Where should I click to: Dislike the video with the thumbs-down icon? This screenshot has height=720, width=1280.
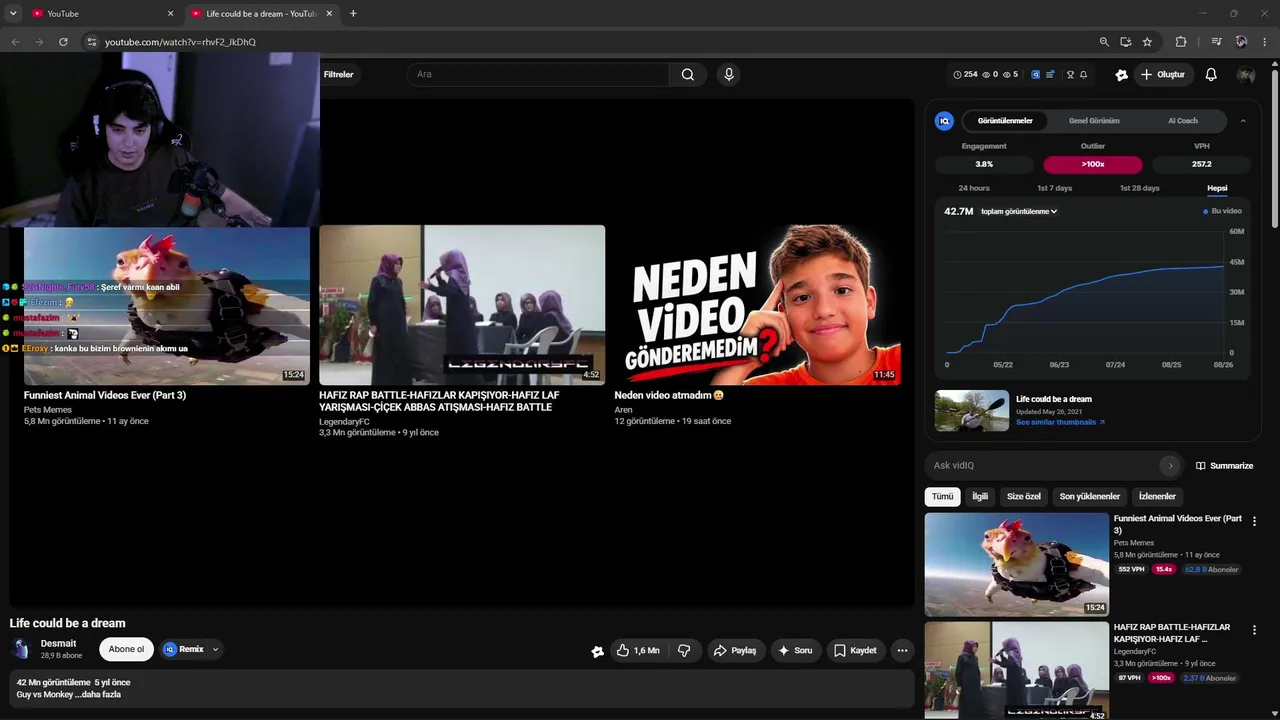[684, 650]
